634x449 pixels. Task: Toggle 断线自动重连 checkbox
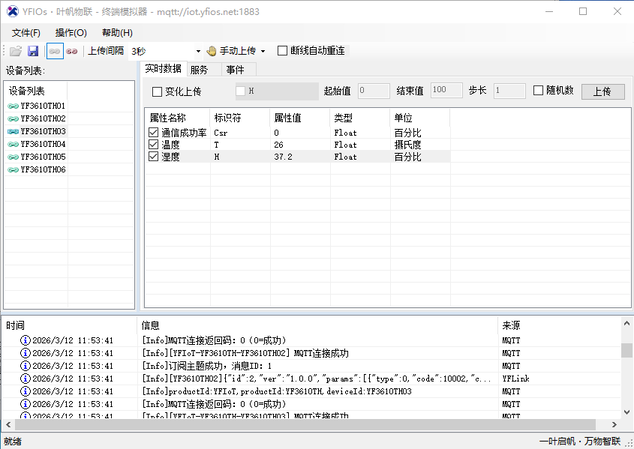tap(282, 51)
